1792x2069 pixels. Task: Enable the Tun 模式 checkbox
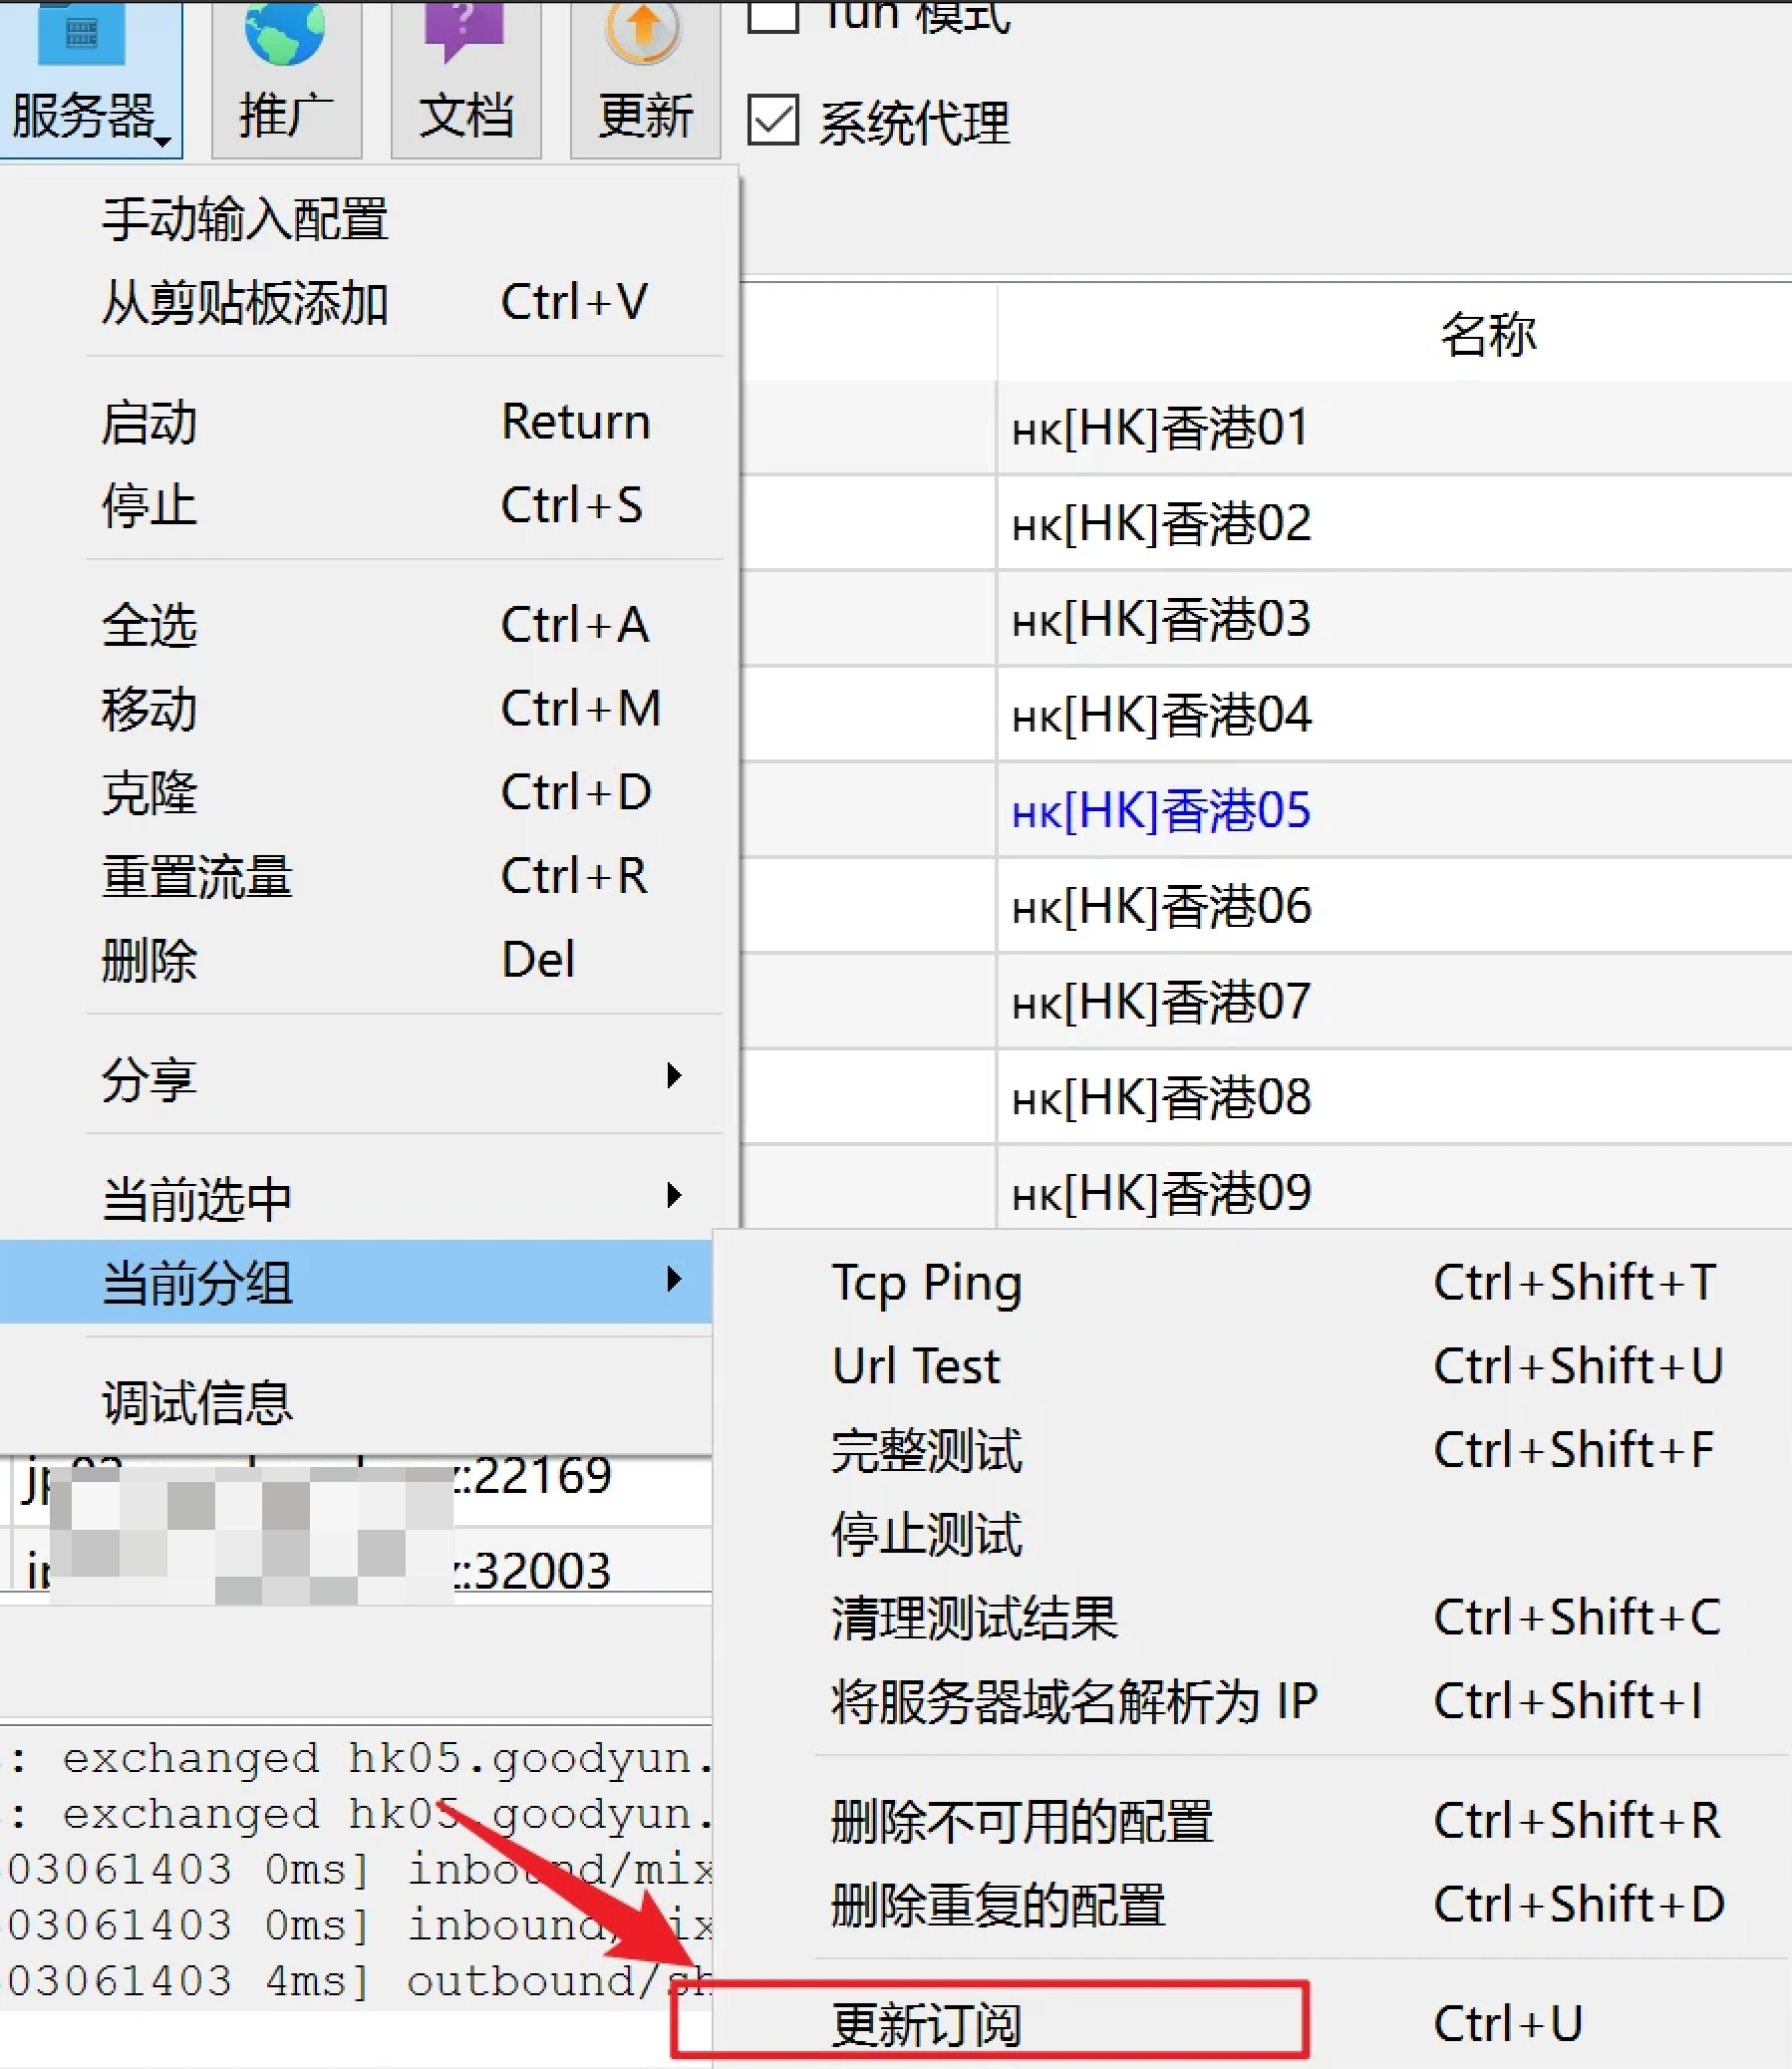773,14
